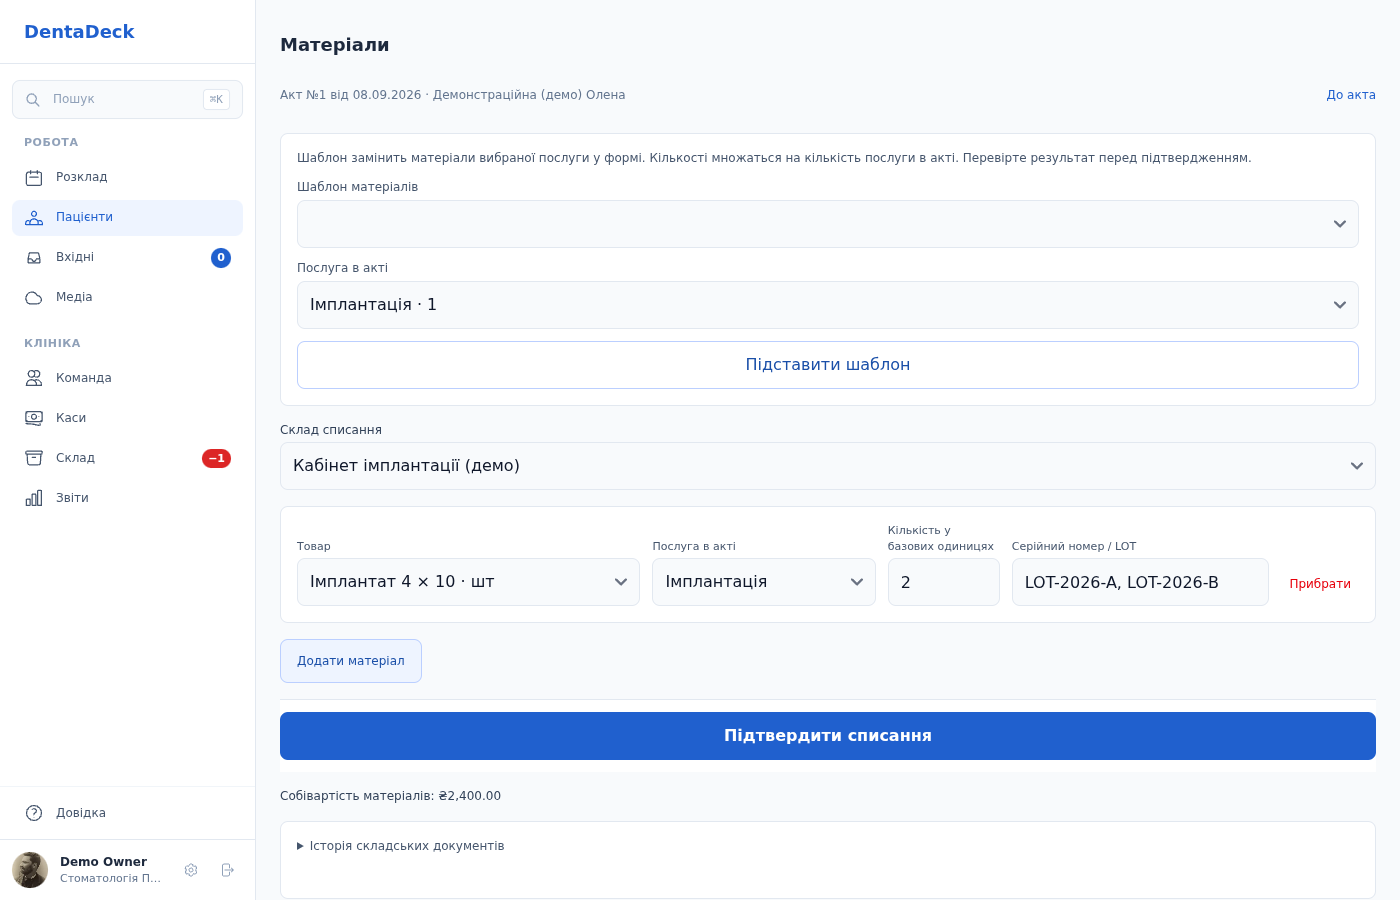Viewport: 1400px width, 900px height.
Task: Click the Акт №1 від 08.09.2026 subtitle
Action: click(x=453, y=95)
